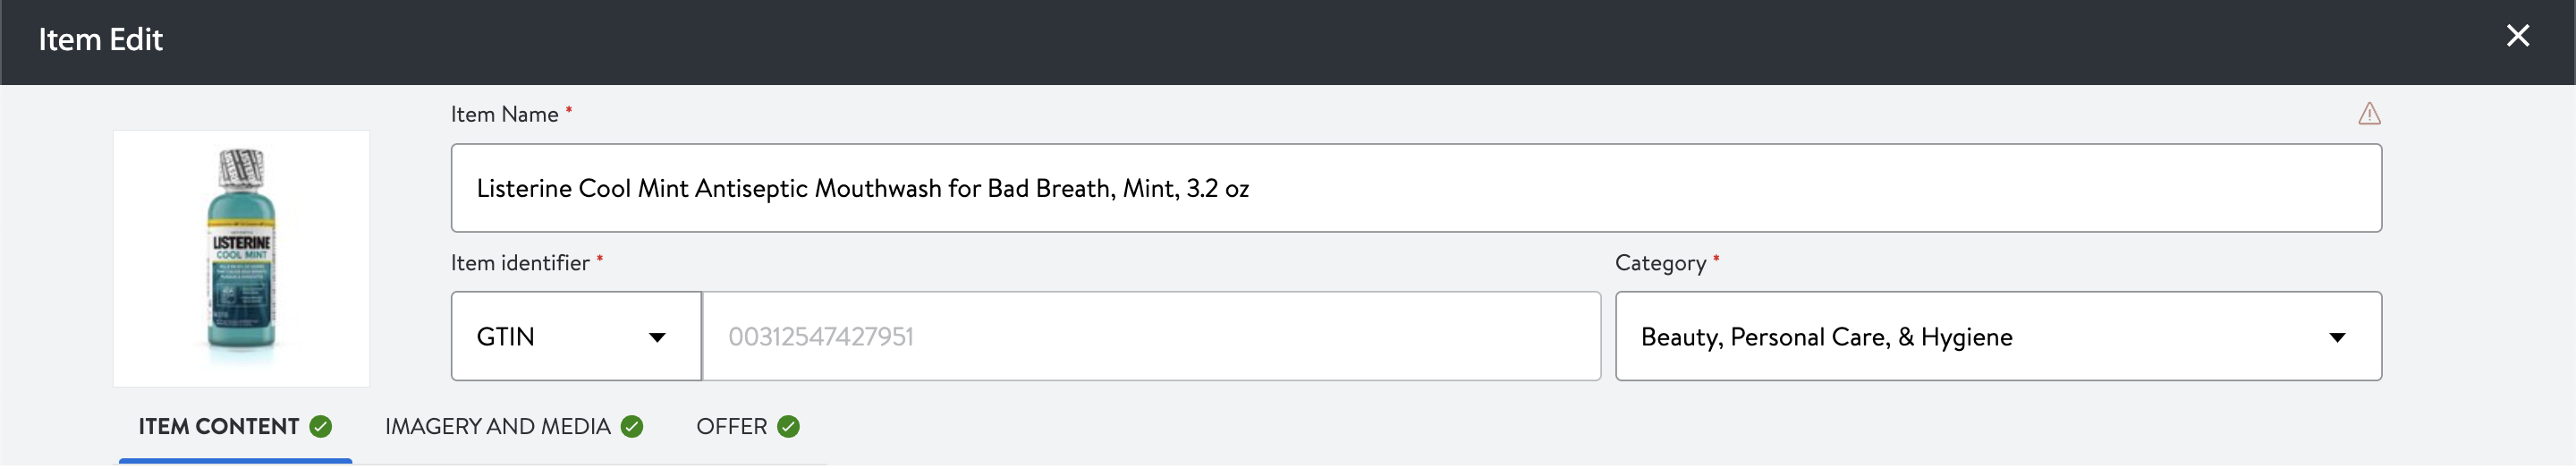This screenshot has width=2576, height=469.
Task: Open the GTIN identifier type selector
Action: pyautogui.click(x=576, y=336)
